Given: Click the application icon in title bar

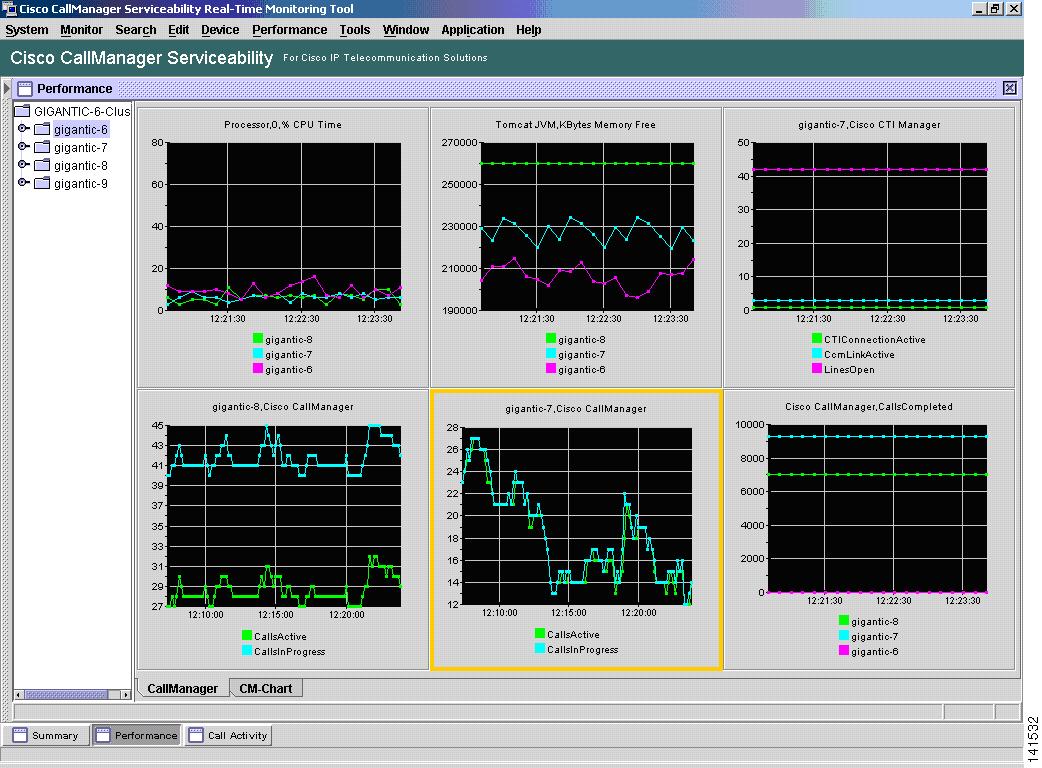Looking at the screenshot, I should coord(9,9).
